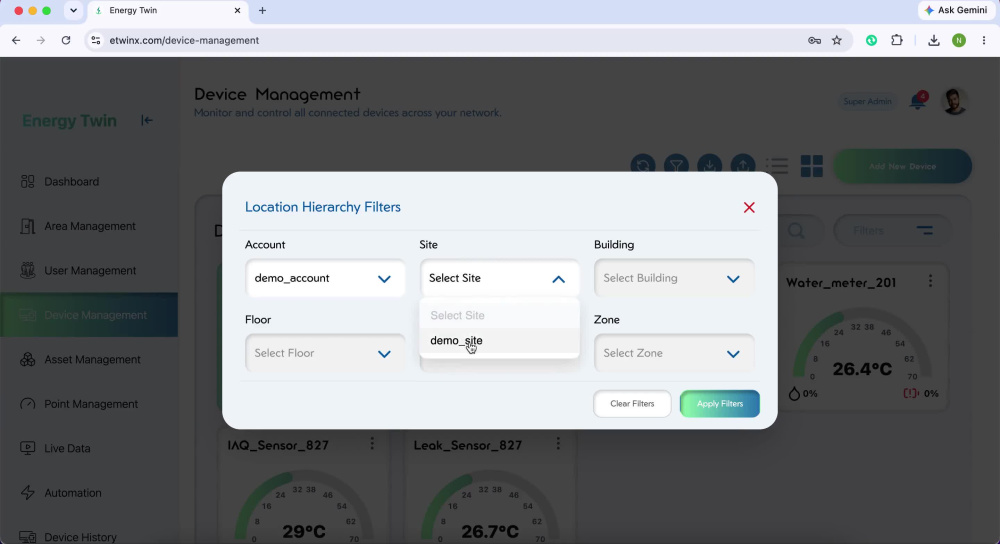Open browser downloads
The image size is (1000, 544).
coord(934,40)
